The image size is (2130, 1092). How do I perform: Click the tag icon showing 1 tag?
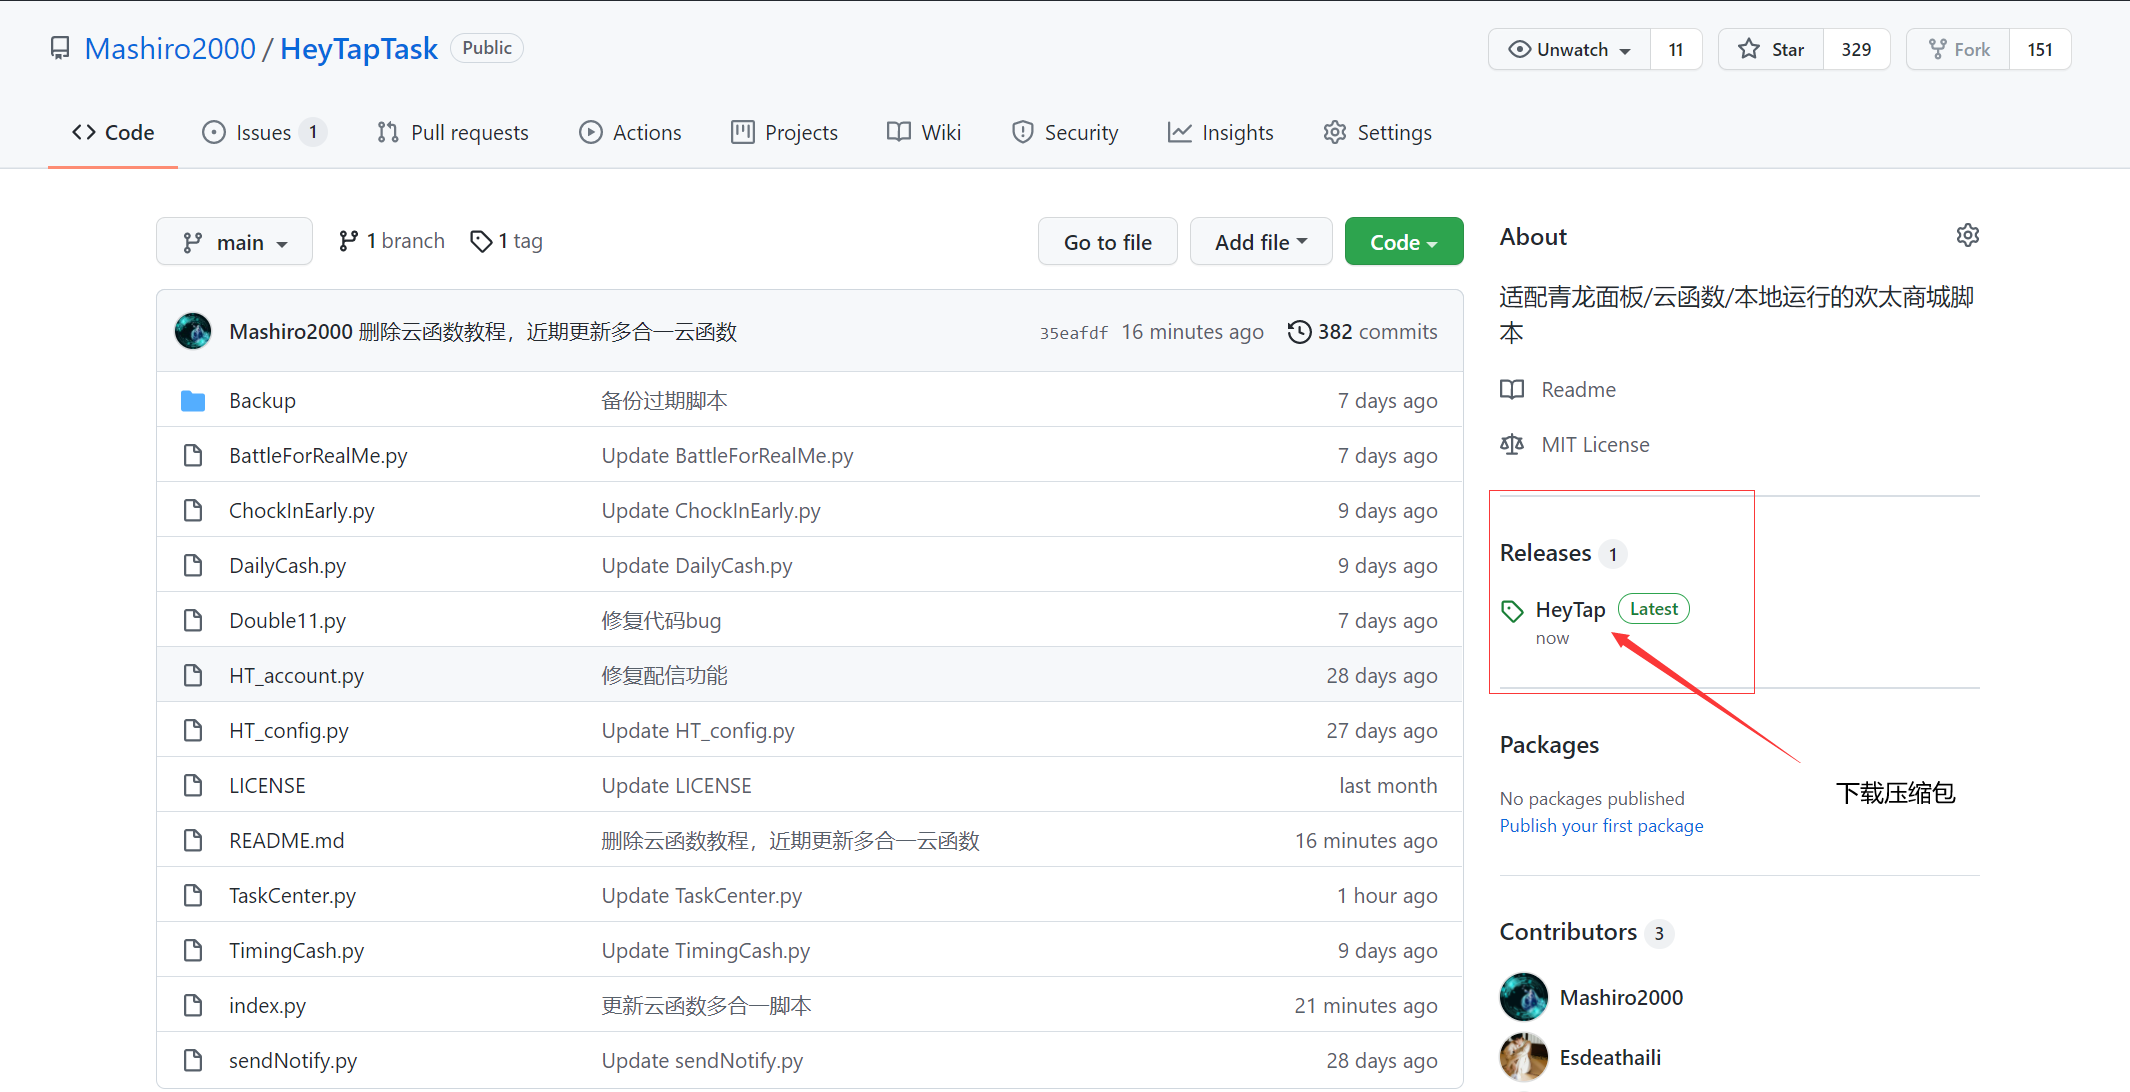[481, 241]
